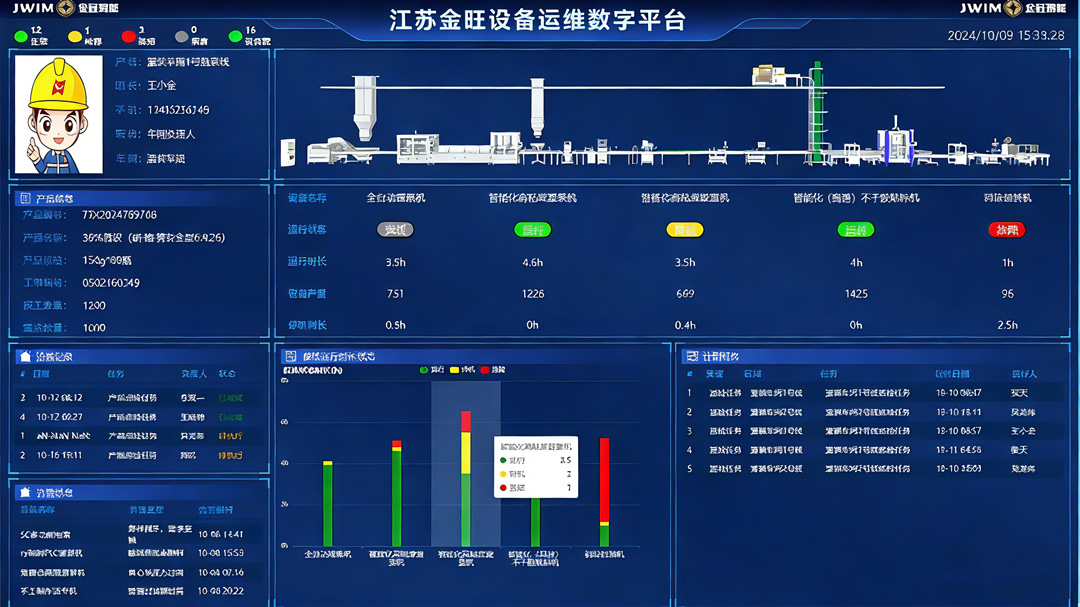Click the green status pill above 4.6h runtime

pos(532,230)
